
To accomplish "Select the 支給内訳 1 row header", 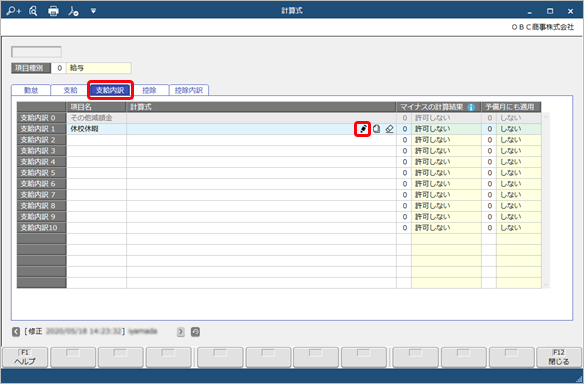I will [41, 129].
